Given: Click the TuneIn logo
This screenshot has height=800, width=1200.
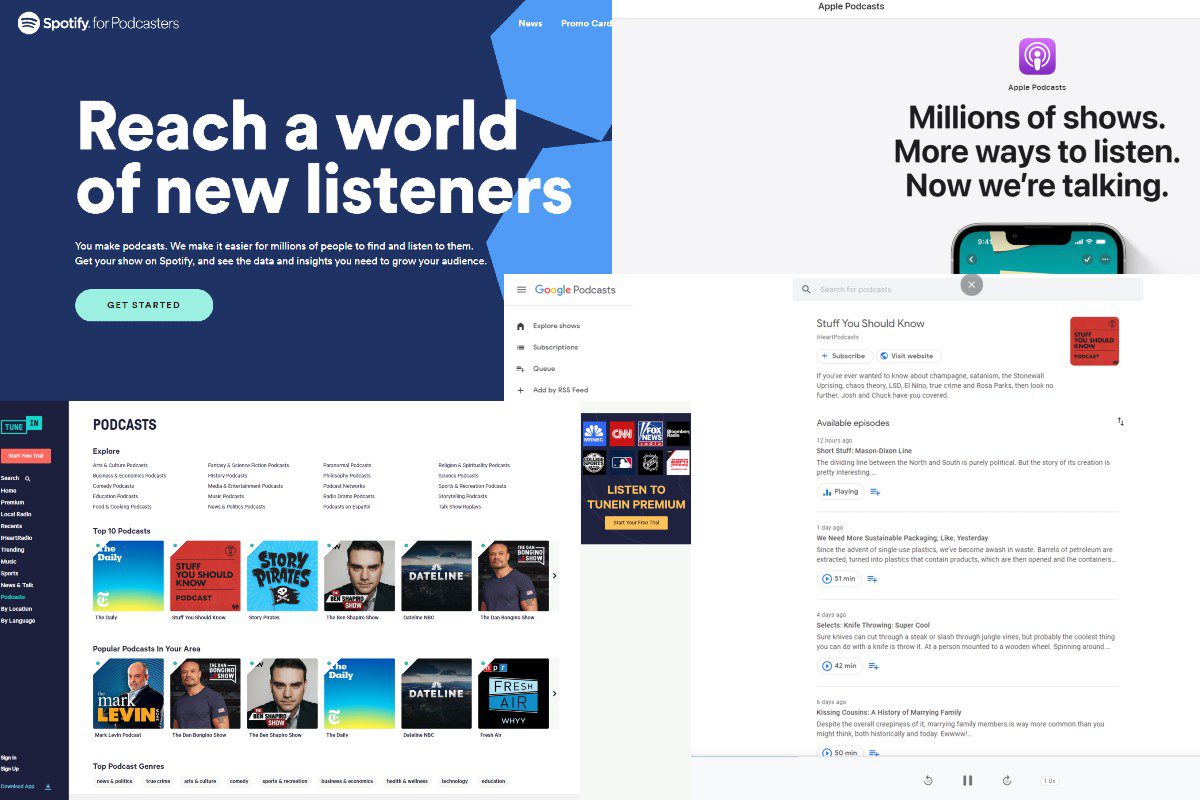Looking at the screenshot, I should tap(21, 425).
